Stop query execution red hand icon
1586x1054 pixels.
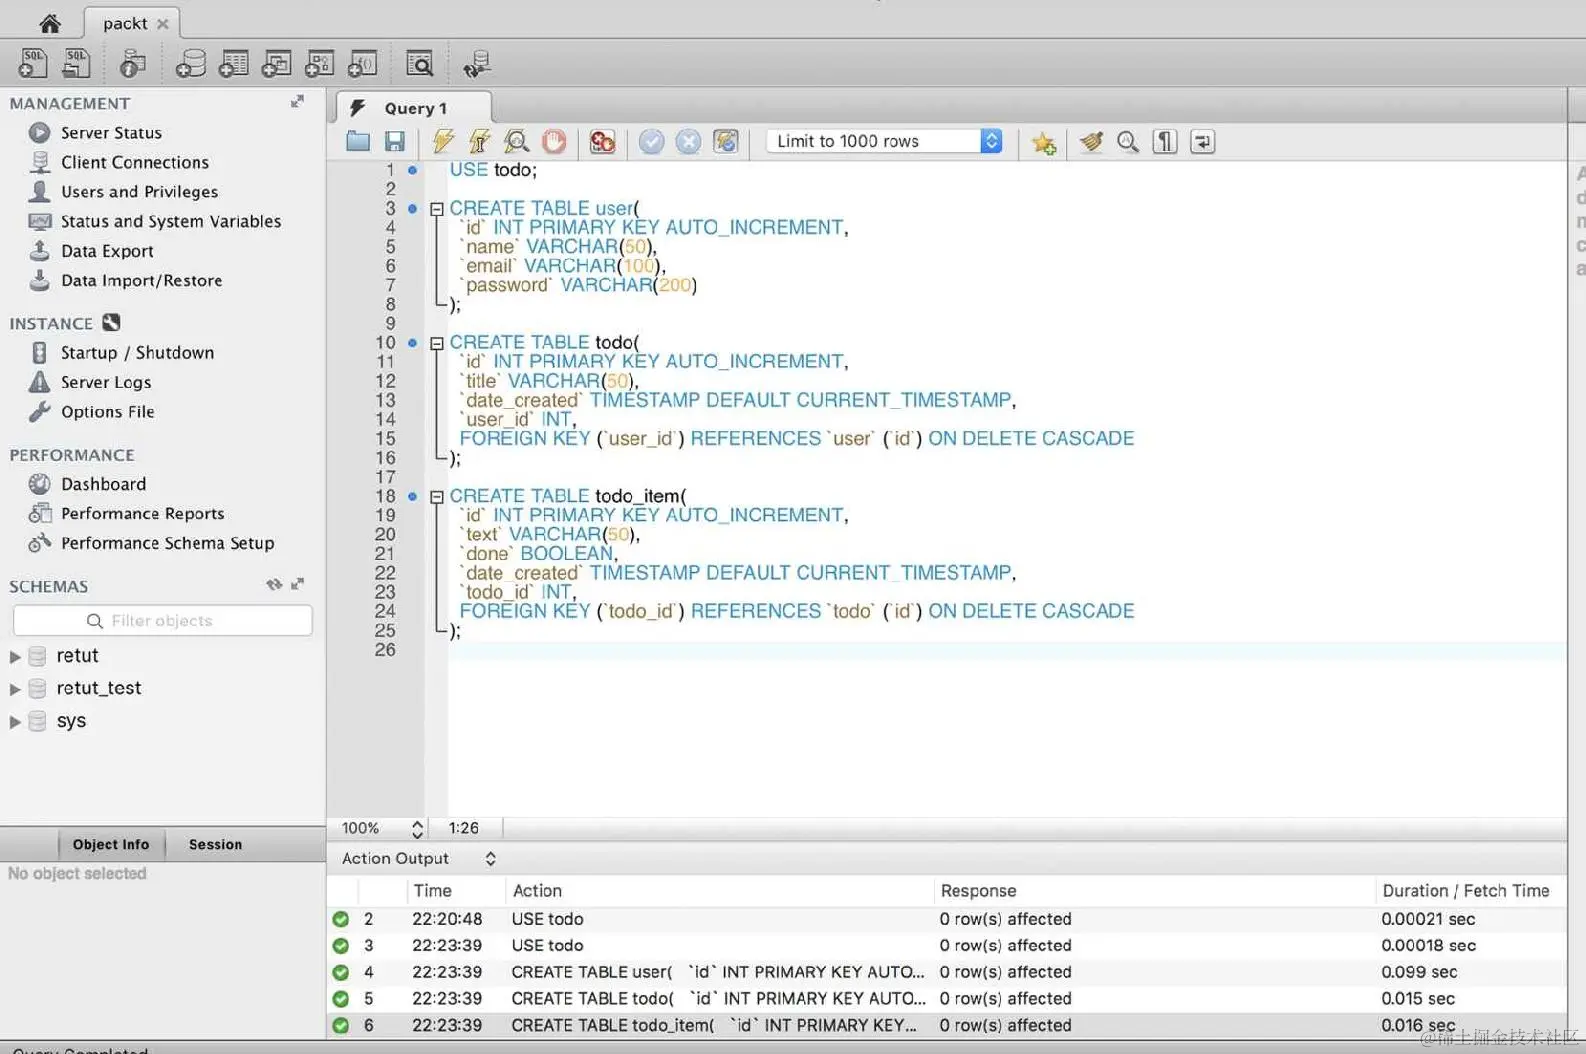[x=554, y=141]
